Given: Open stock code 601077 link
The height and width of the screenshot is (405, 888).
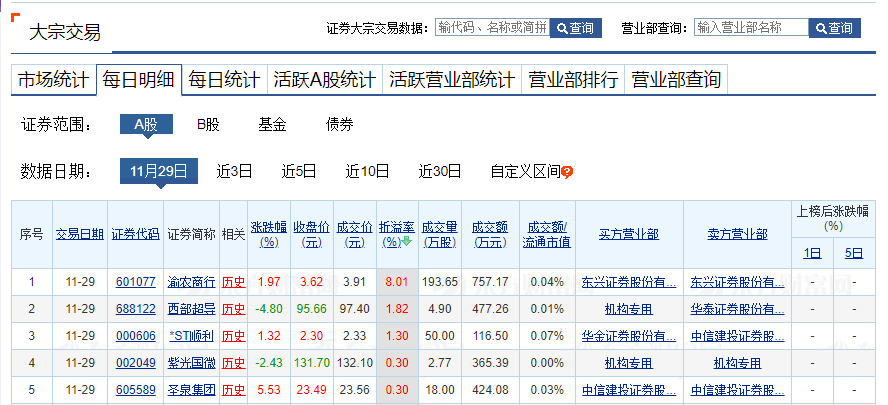Looking at the screenshot, I should coord(135,282).
